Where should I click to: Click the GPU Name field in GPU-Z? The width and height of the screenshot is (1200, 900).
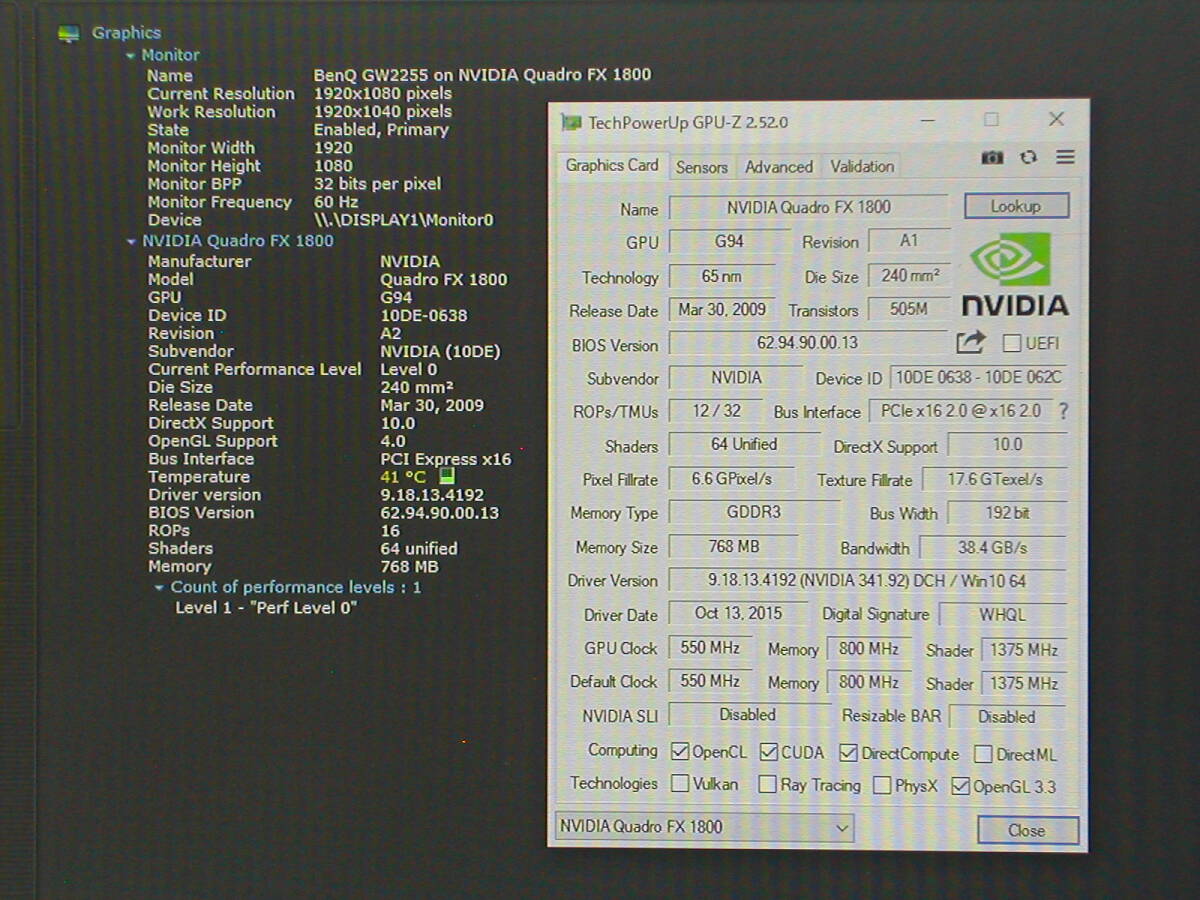808,207
